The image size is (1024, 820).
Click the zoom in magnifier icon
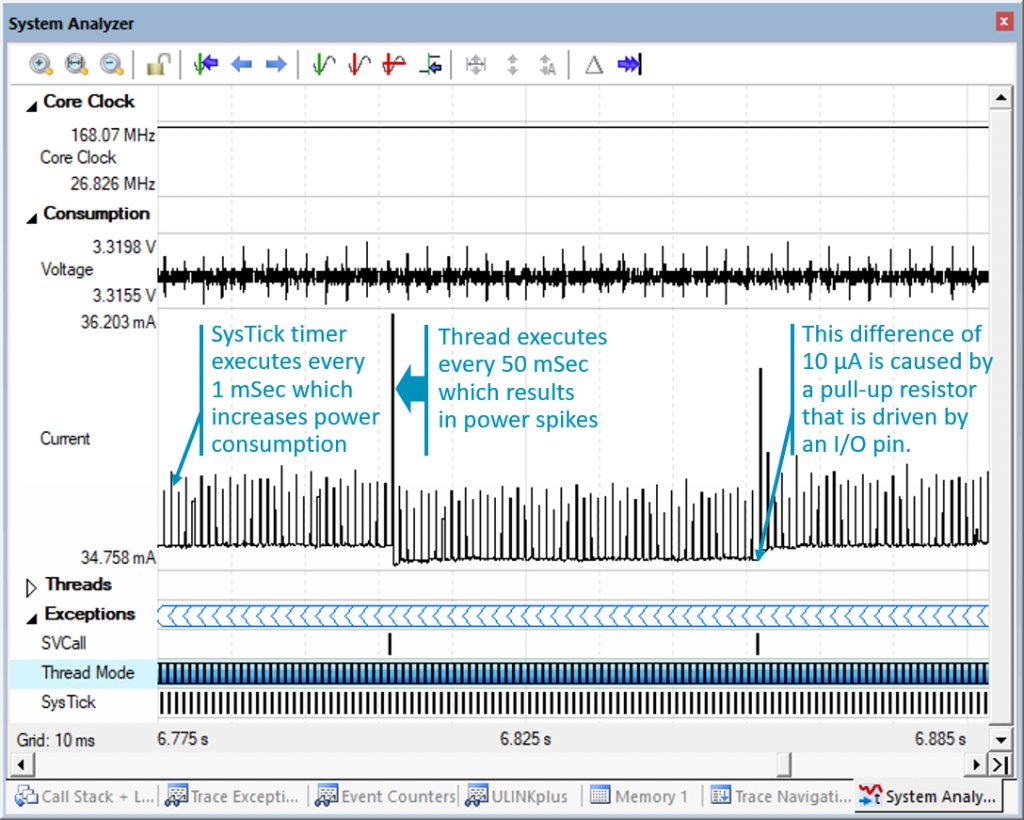point(41,65)
